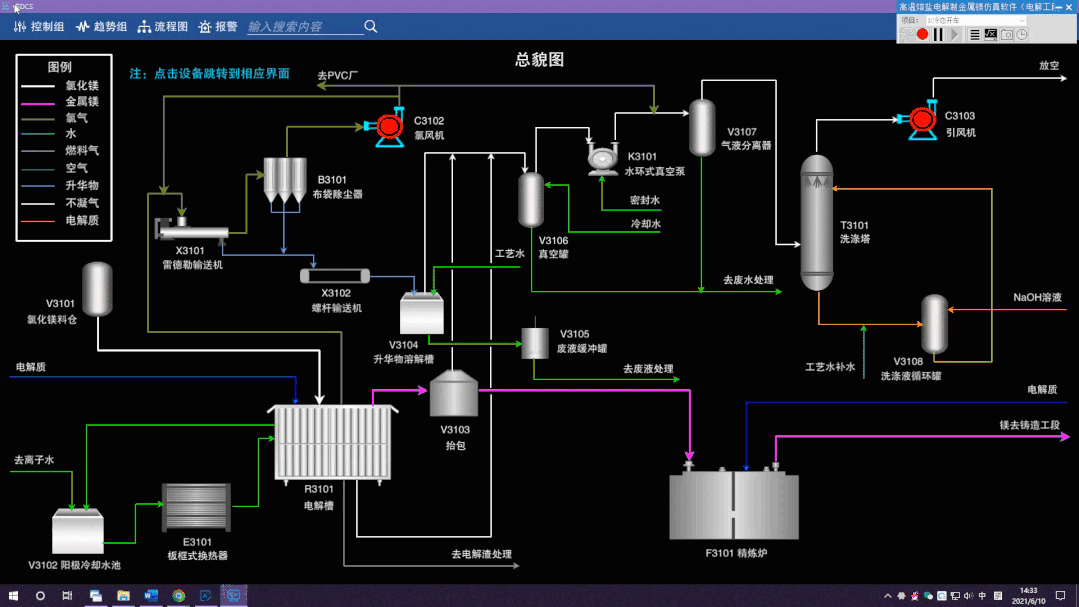Screen dimensions: 1079x607
Task: Open the B3101 bag dust collector
Action: [285, 181]
